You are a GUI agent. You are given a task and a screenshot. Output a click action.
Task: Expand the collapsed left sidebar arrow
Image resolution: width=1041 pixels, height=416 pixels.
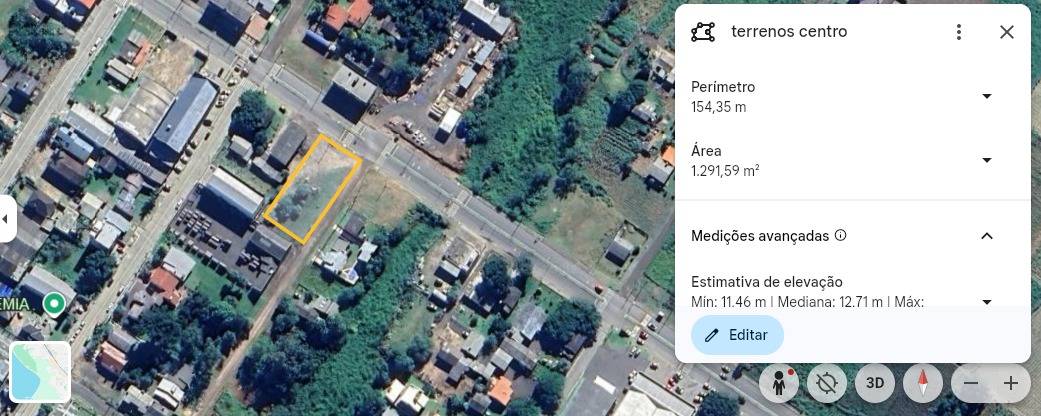[x=6, y=218]
